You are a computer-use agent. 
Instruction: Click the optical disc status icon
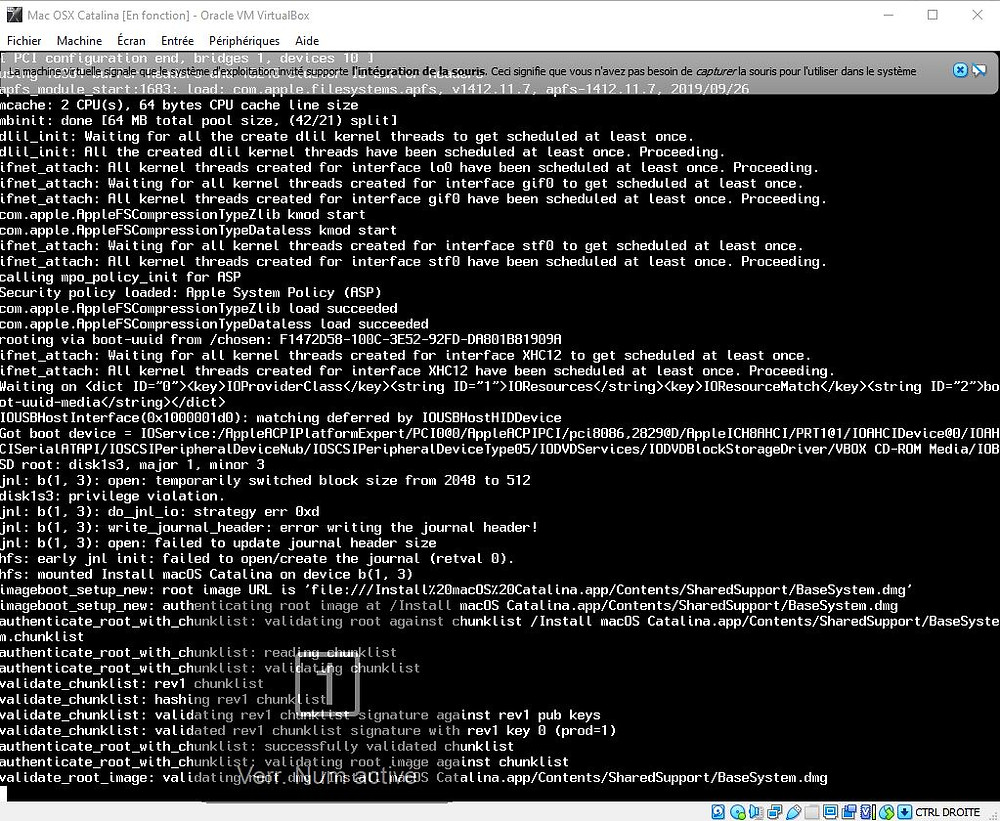coord(738,812)
